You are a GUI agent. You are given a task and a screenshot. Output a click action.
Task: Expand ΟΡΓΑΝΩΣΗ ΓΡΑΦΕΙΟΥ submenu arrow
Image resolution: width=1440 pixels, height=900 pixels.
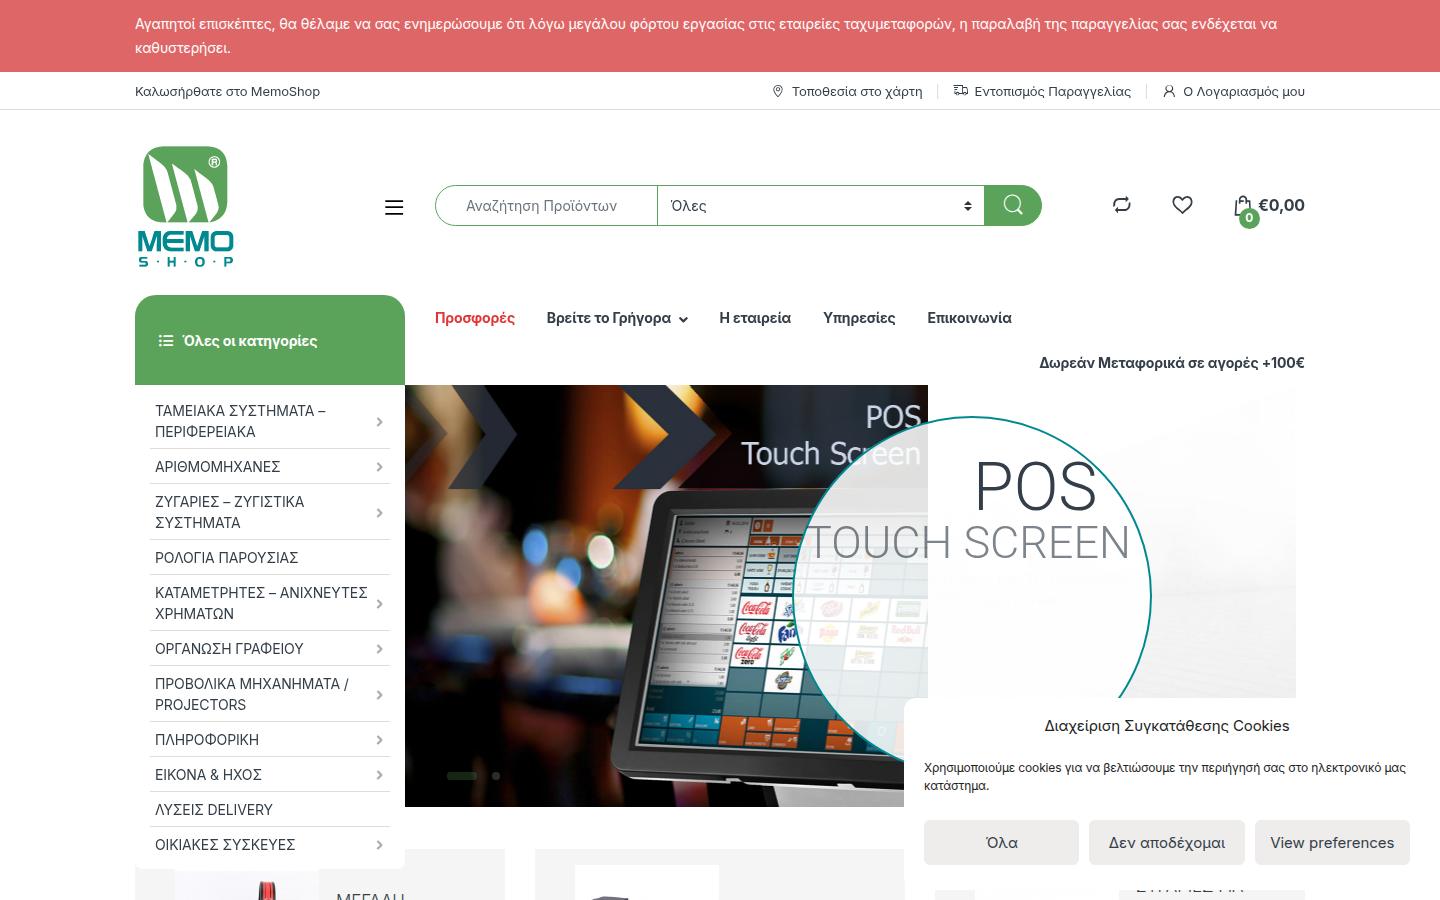point(379,649)
